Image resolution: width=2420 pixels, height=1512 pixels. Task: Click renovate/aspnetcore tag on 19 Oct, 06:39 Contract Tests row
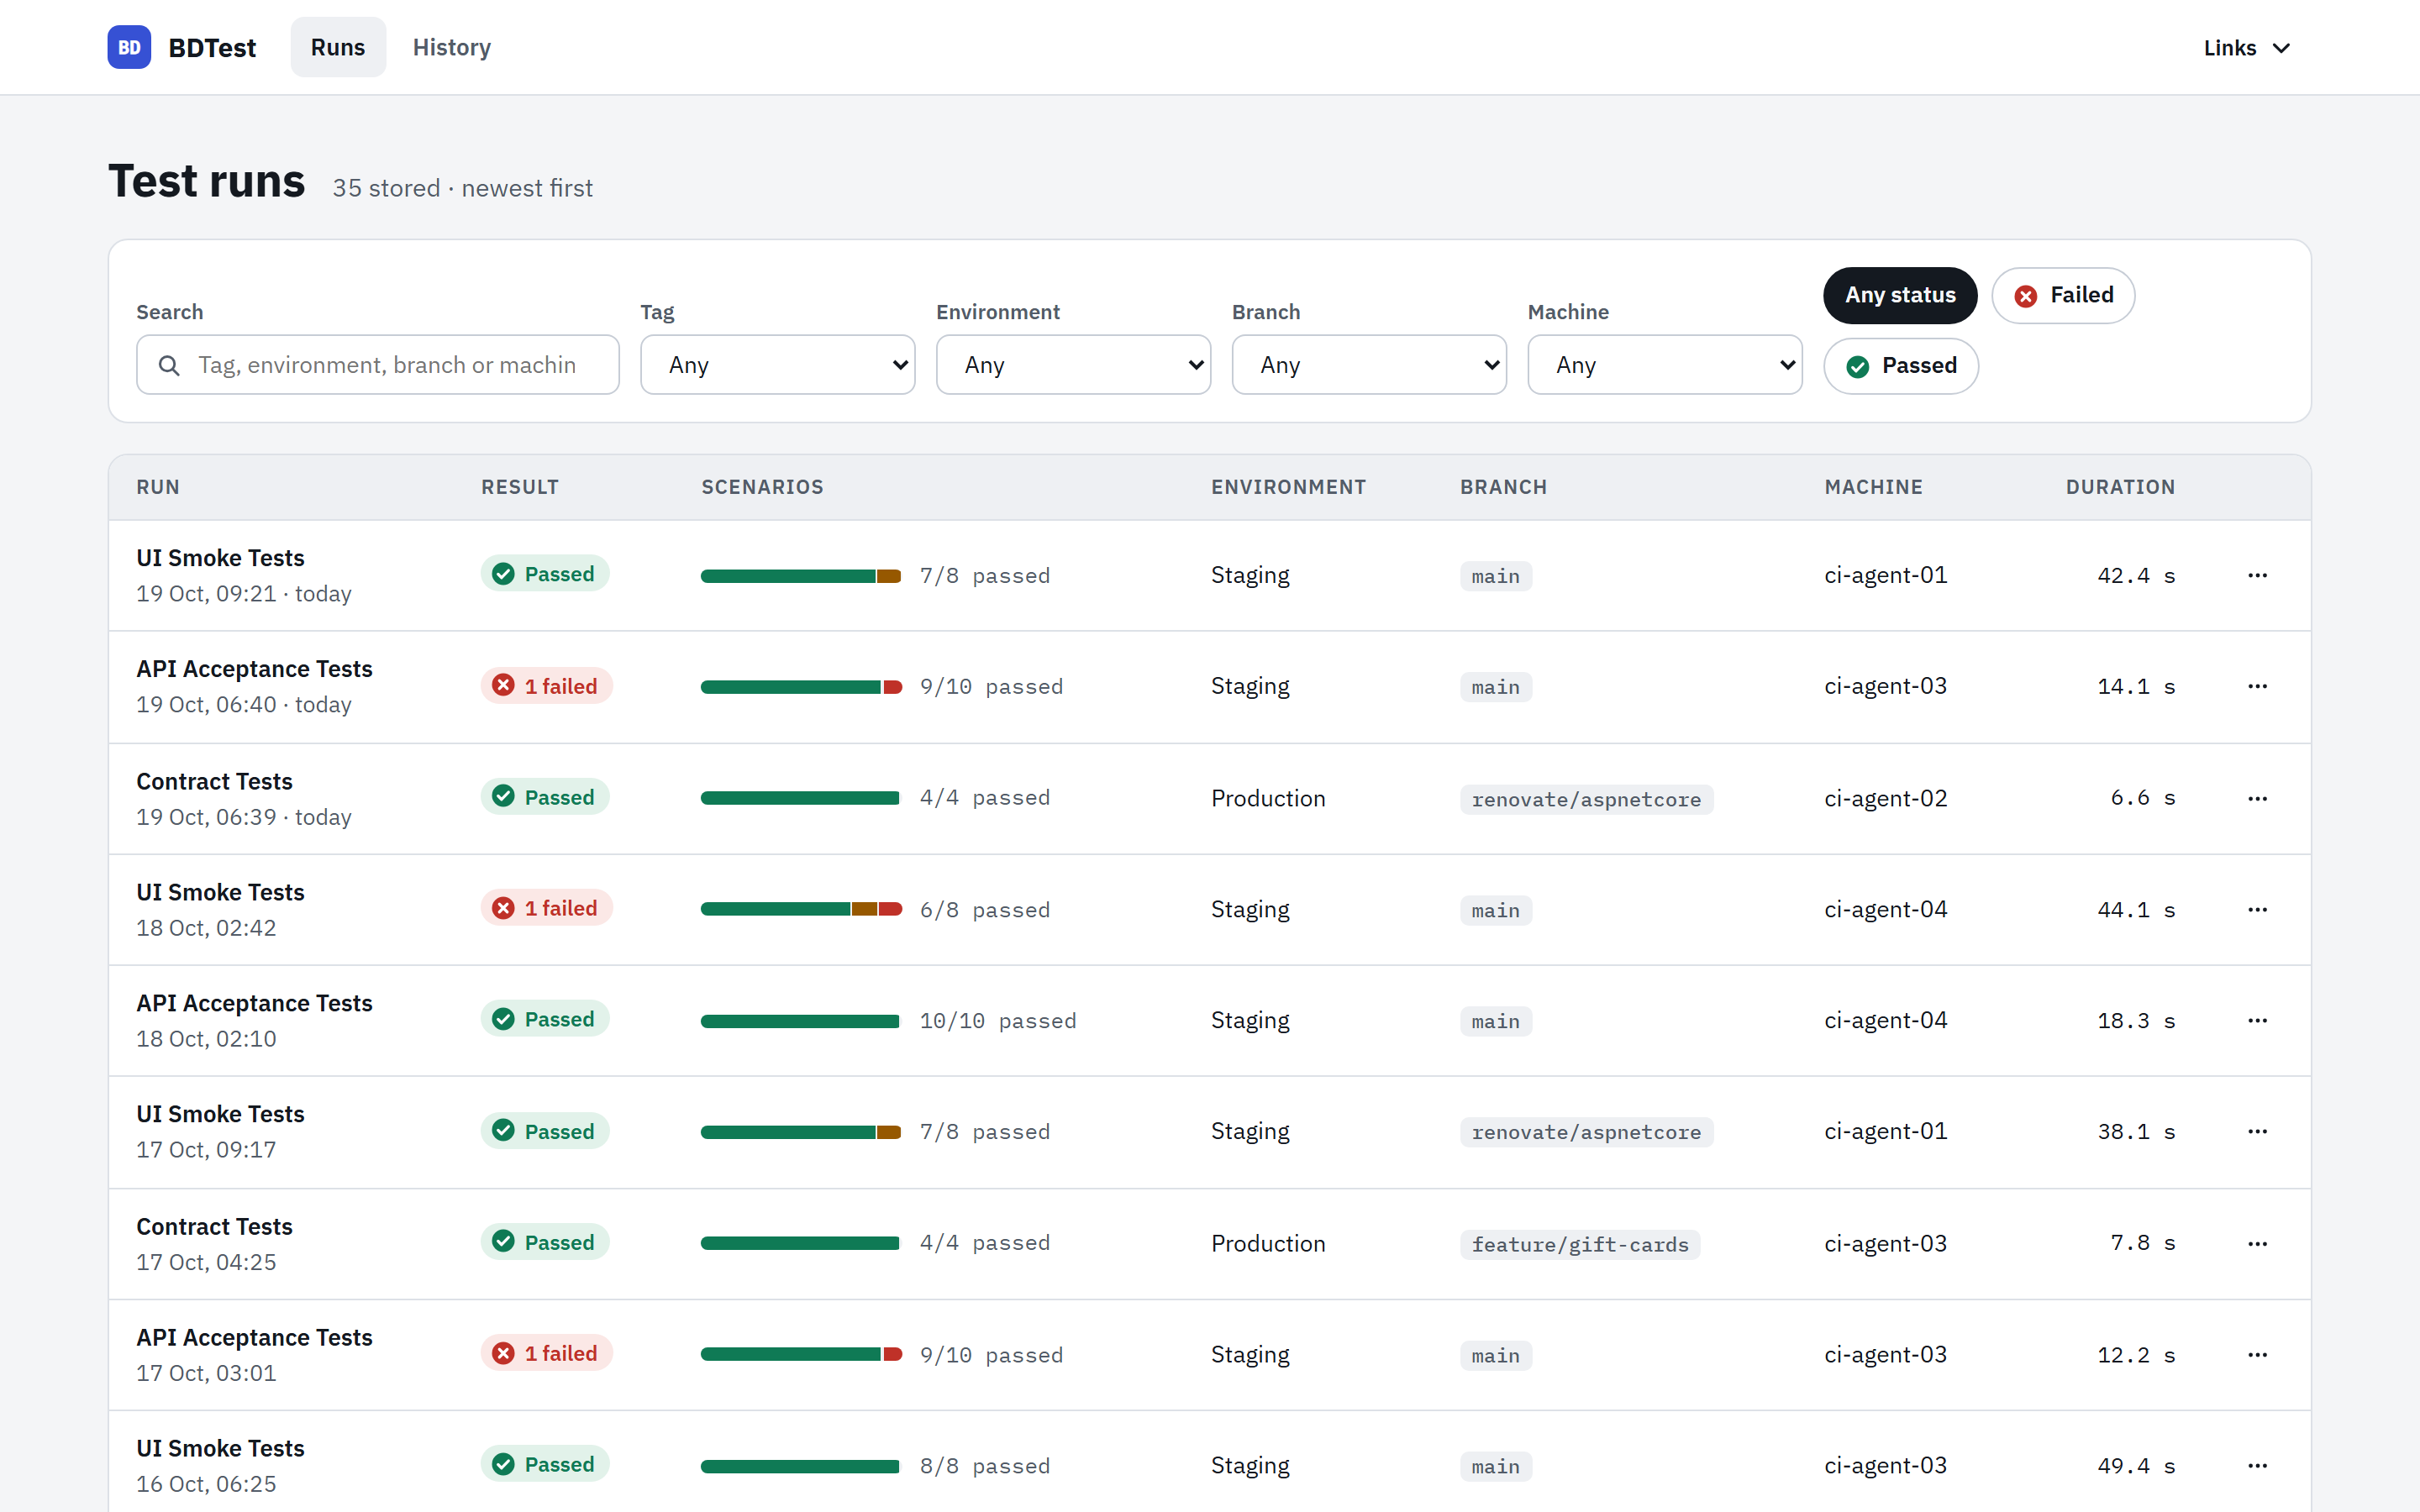pos(1586,799)
